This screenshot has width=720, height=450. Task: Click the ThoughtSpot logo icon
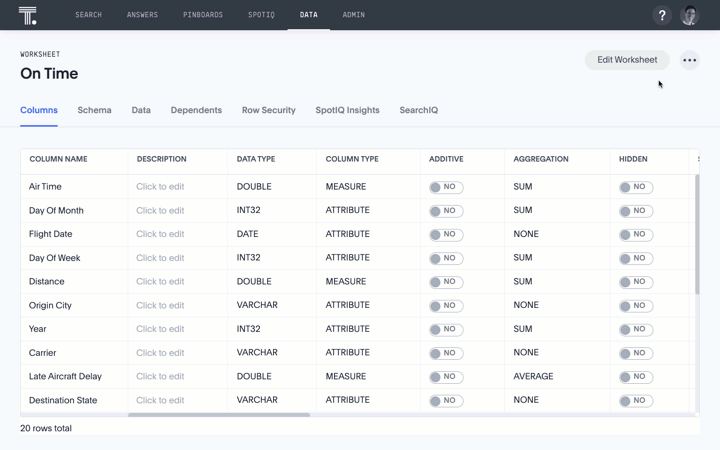28,16
